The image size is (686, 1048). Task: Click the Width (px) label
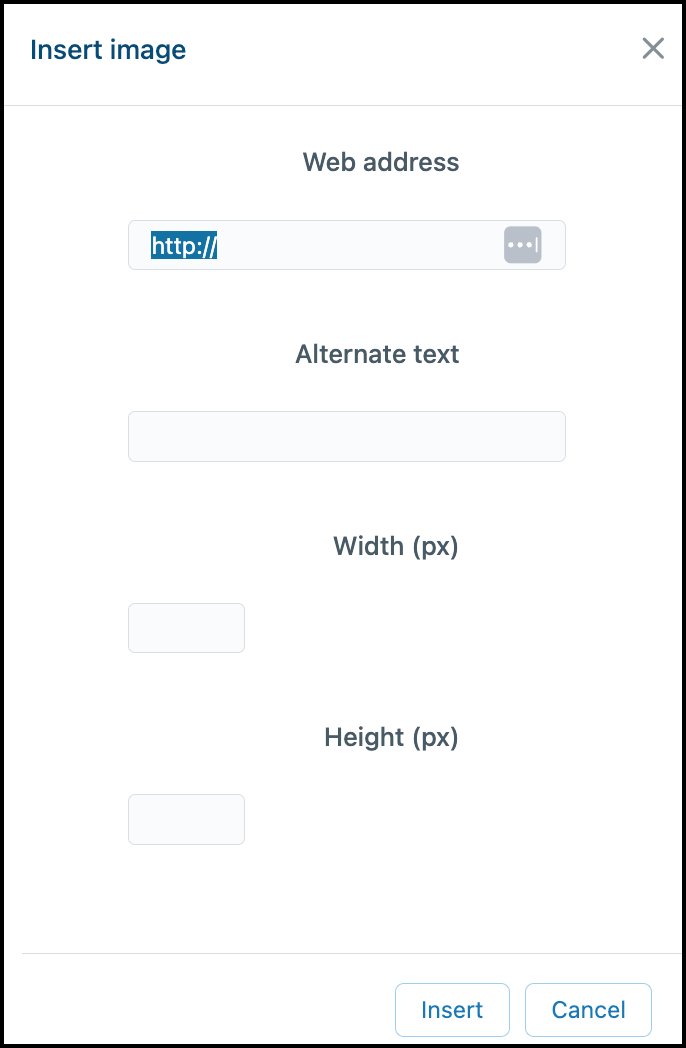pyautogui.click(x=396, y=546)
